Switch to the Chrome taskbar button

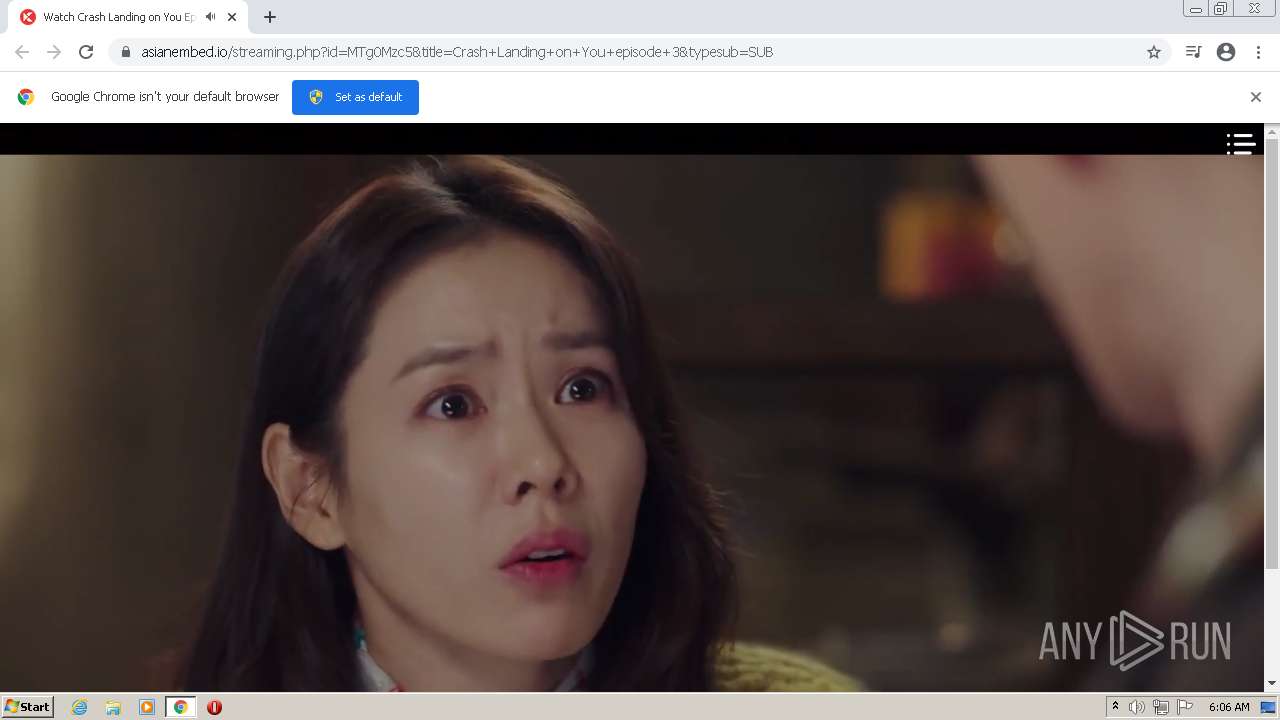(x=181, y=707)
